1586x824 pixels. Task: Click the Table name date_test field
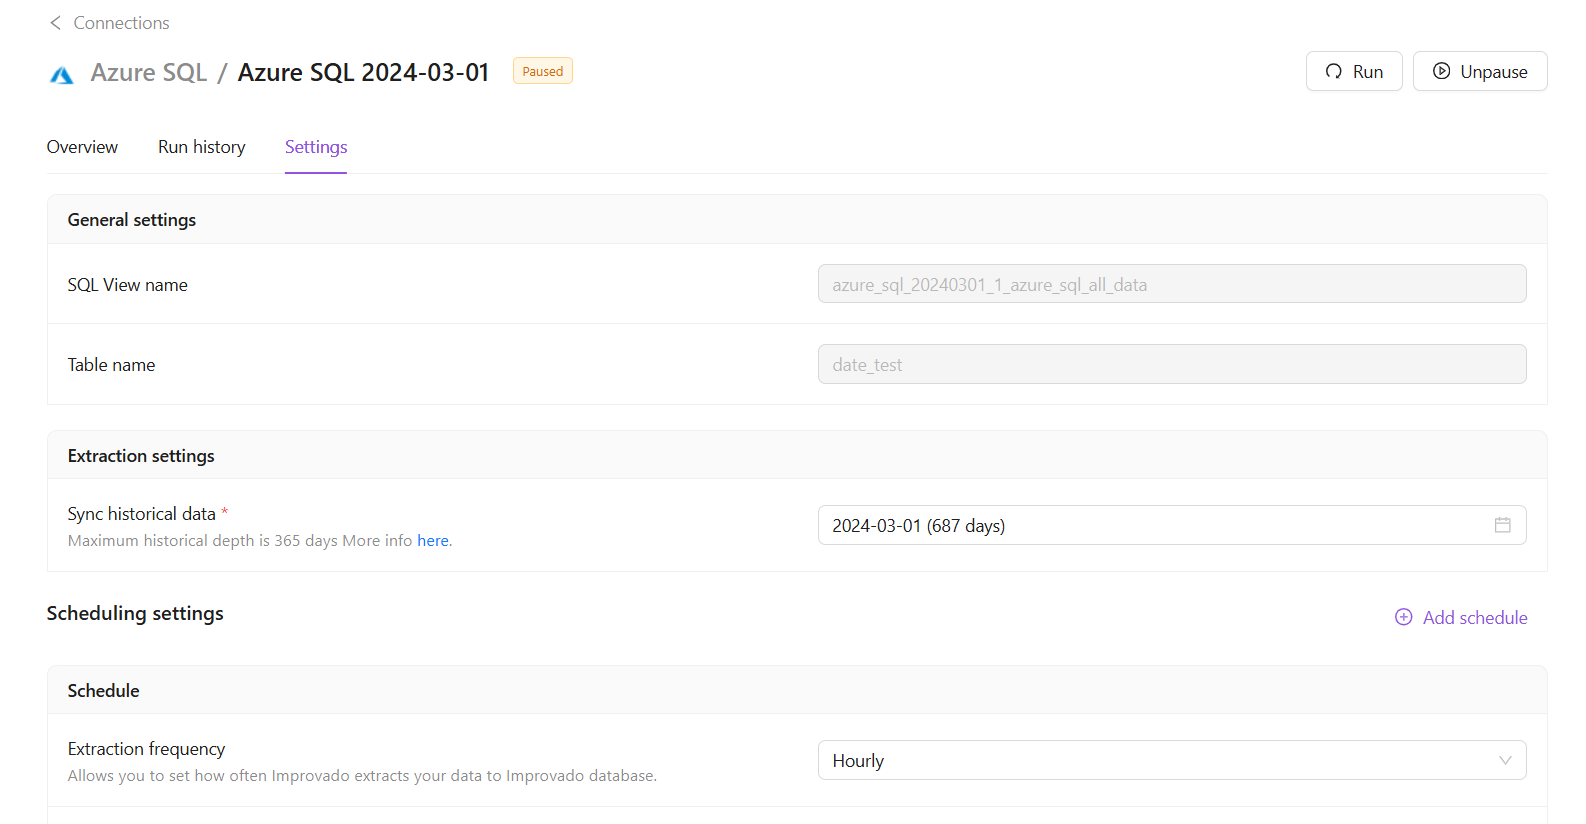[x=1171, y=365]
